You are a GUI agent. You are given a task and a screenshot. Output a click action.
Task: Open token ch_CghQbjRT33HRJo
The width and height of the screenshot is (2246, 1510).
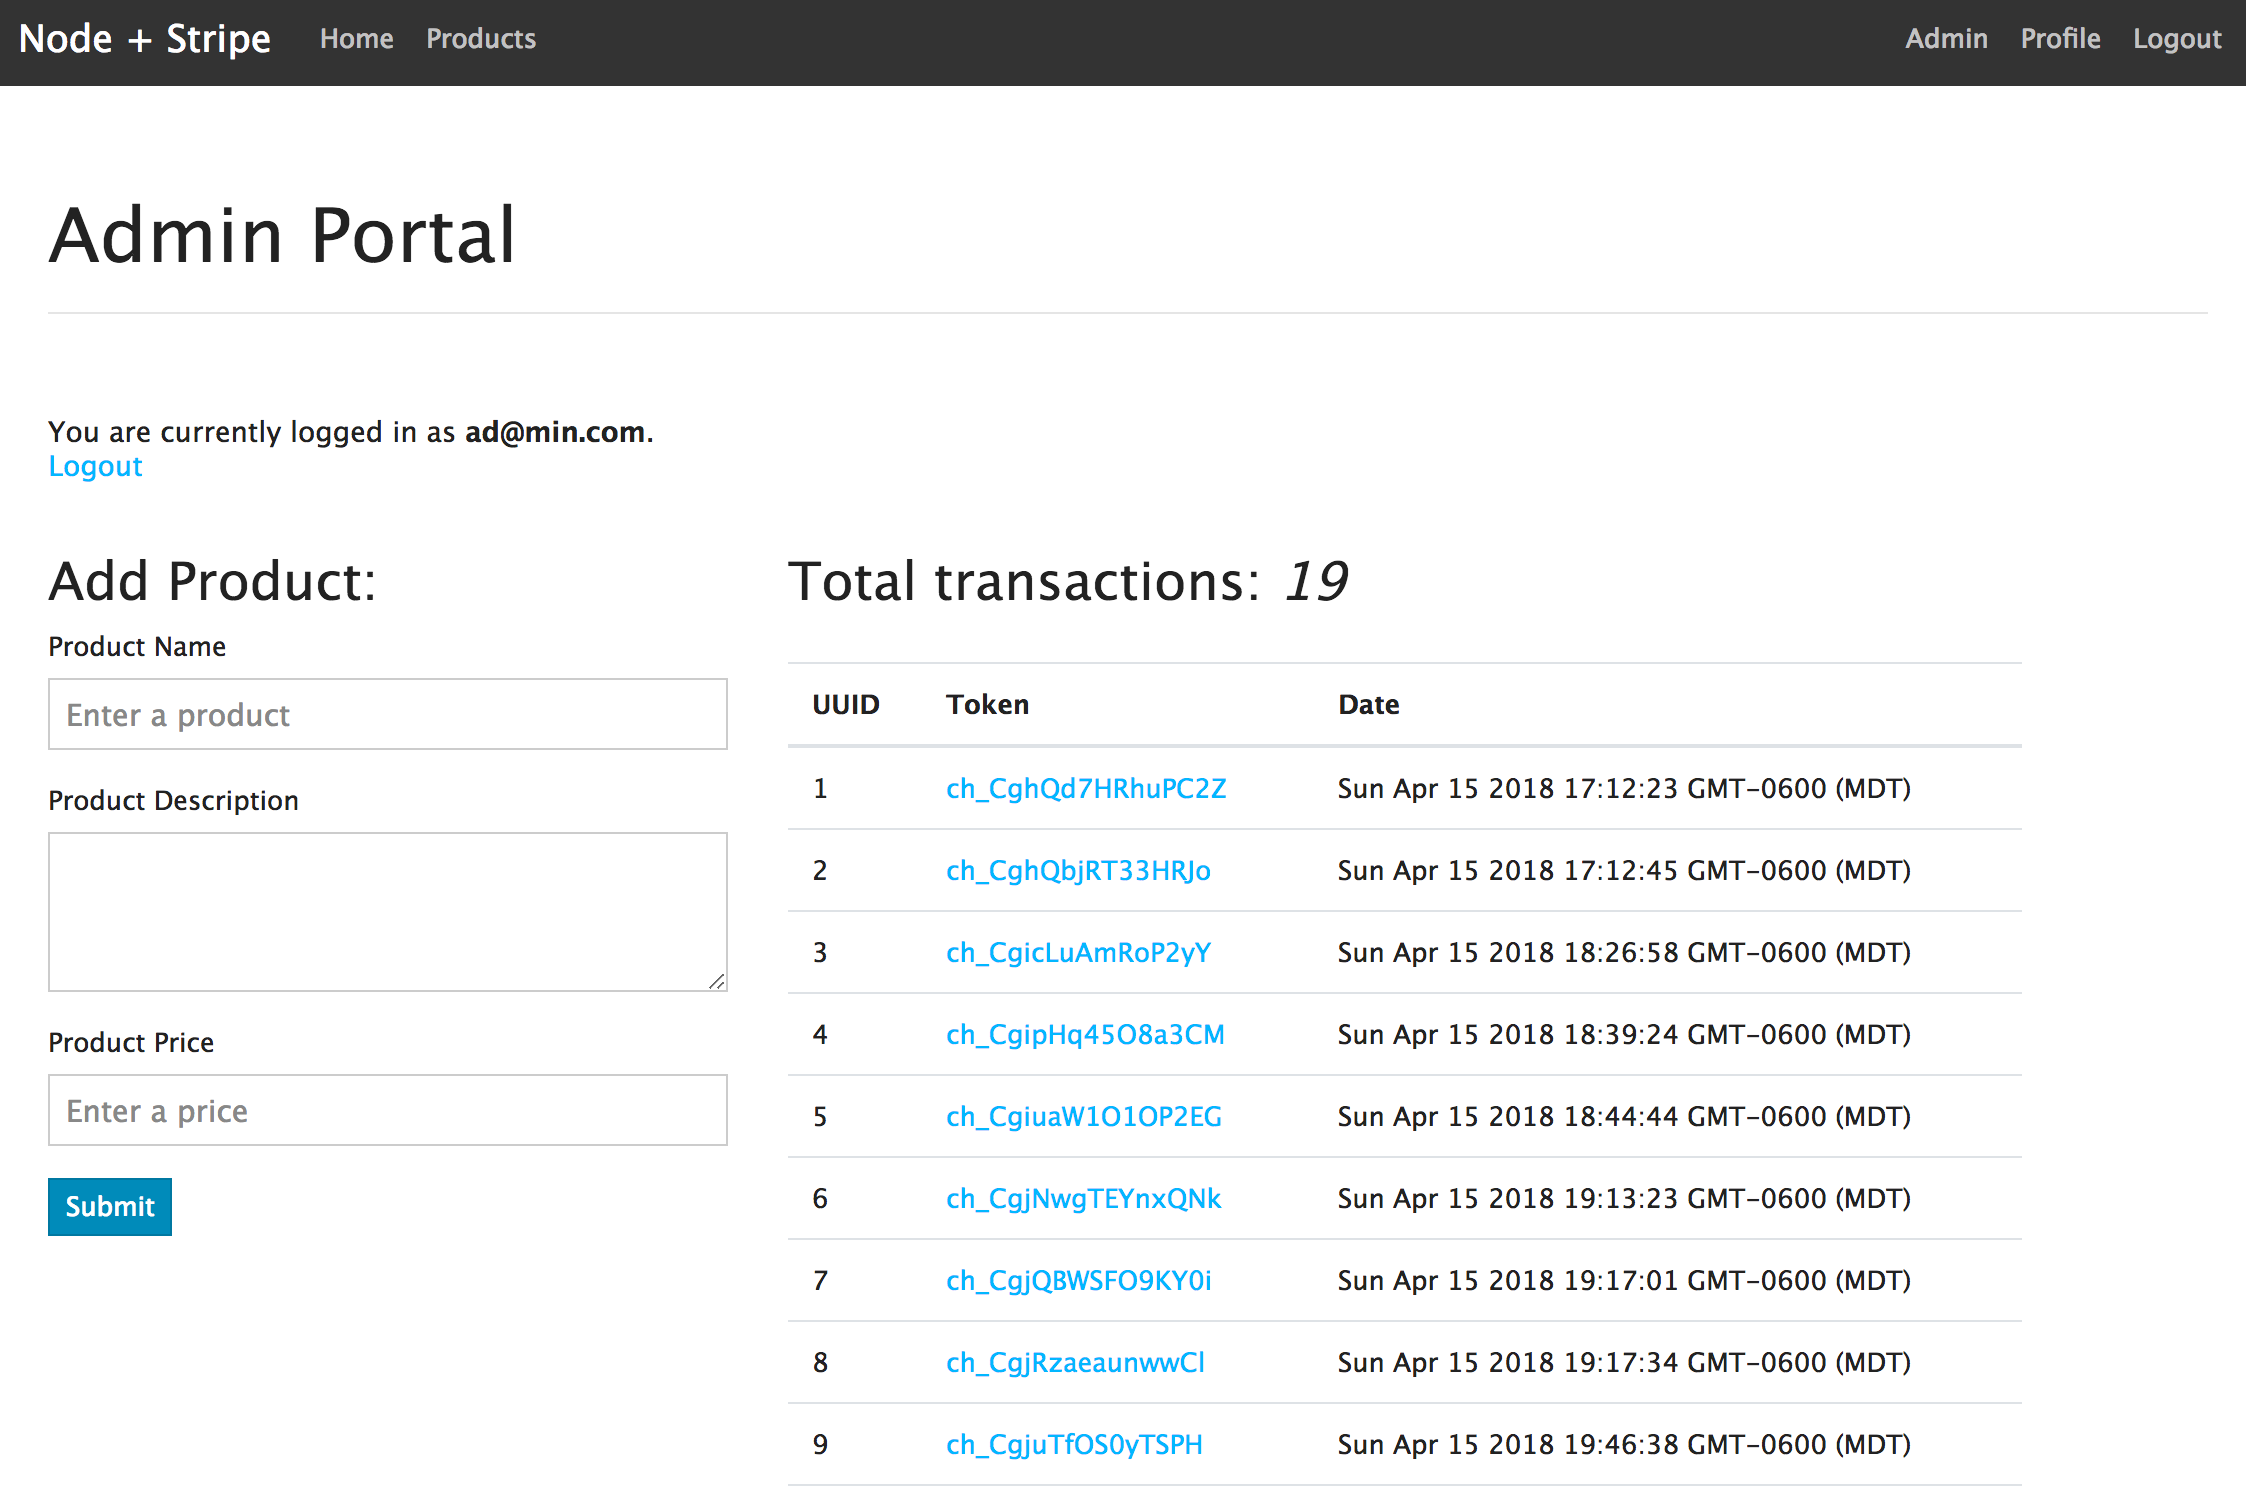[x=1078, y=871]
